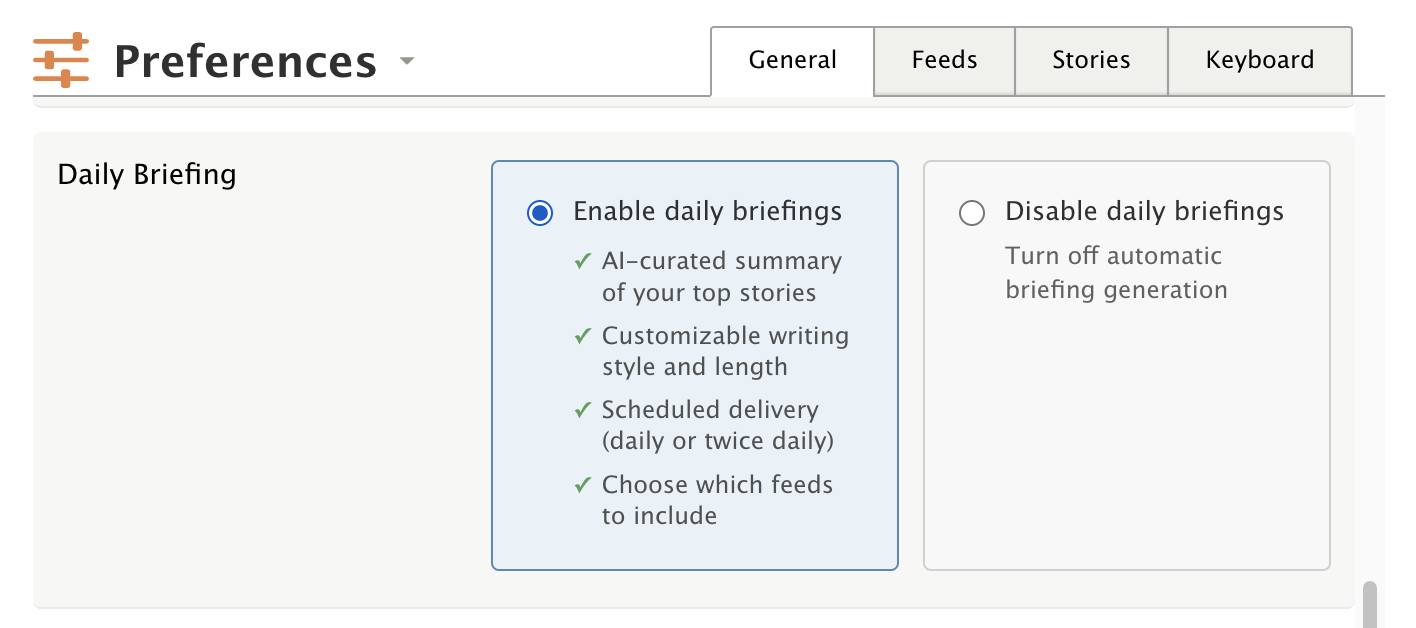
Task: Click checkmark icon beside AI-curated summary
Action: pyautogui.click(x=583, y=262)
